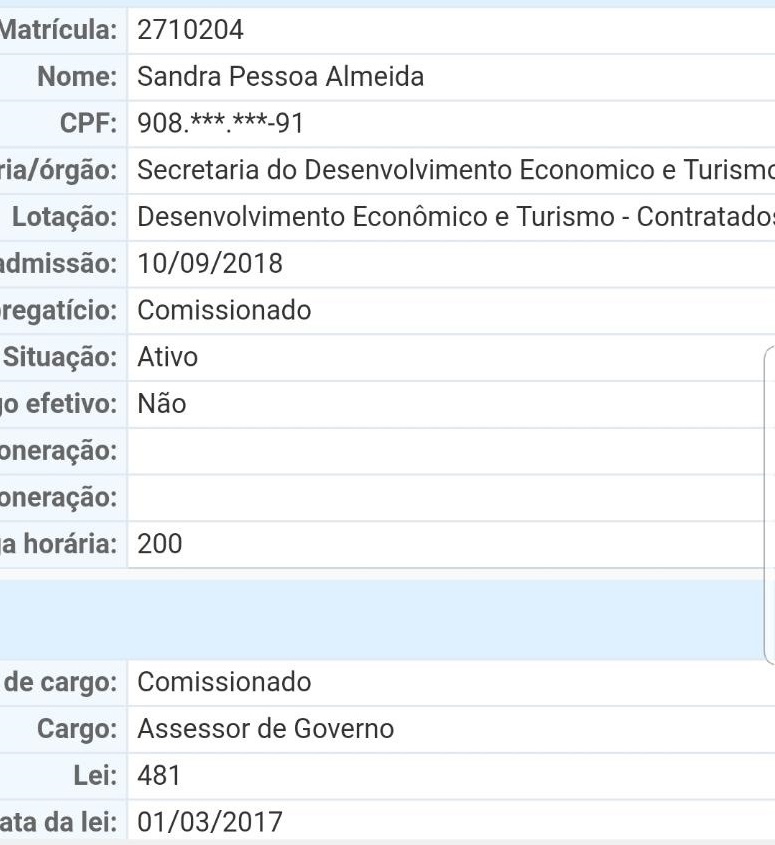This screenshot has width=775, height=845.
Task: Select the Situação value Ativo
Action: click(x=167, y=357)
